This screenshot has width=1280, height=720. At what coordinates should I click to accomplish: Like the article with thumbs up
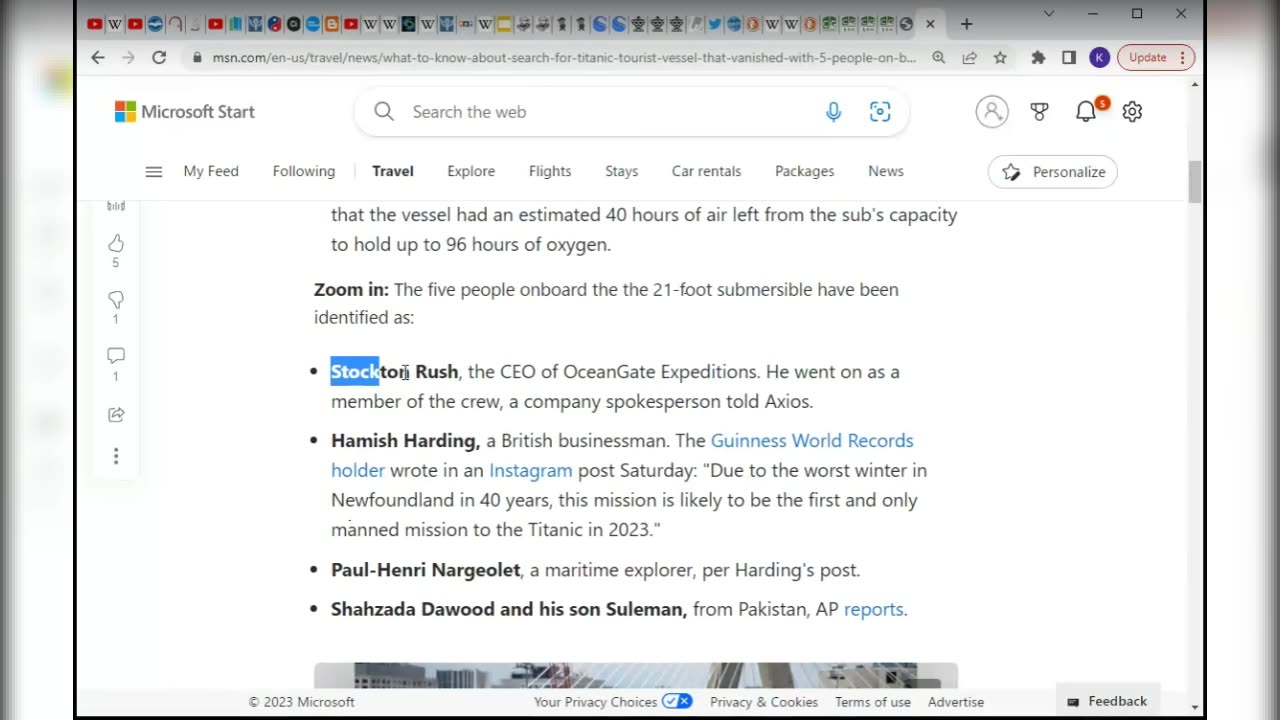click(x=116, y=243)
